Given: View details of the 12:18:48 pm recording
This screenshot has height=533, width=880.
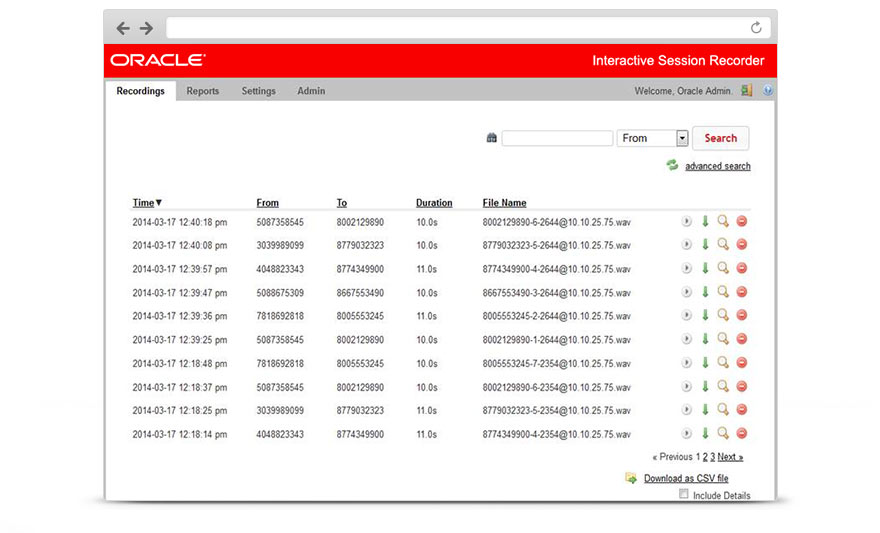Looking at the screenshot, I should pos(723,362).
